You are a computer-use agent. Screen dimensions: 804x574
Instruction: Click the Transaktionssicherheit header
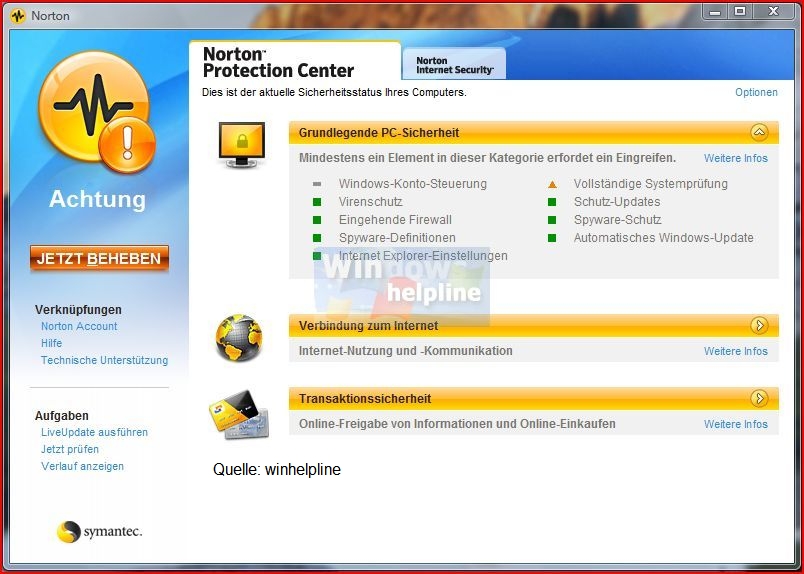[x=534, y=399]
